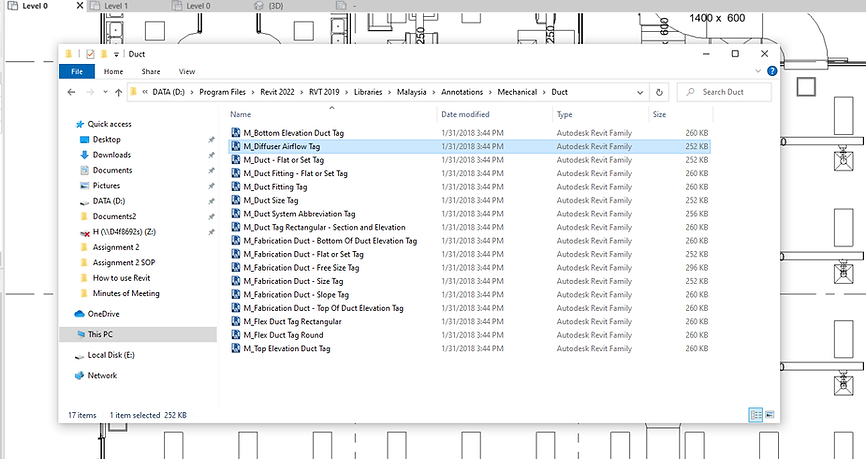Navigate to DATA (D:) in breadcrumb

pos(168,92)
